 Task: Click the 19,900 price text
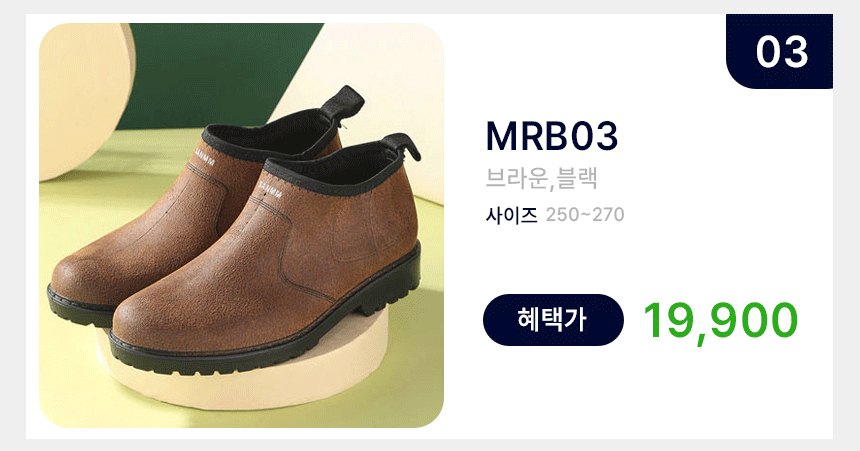(720, 321)
